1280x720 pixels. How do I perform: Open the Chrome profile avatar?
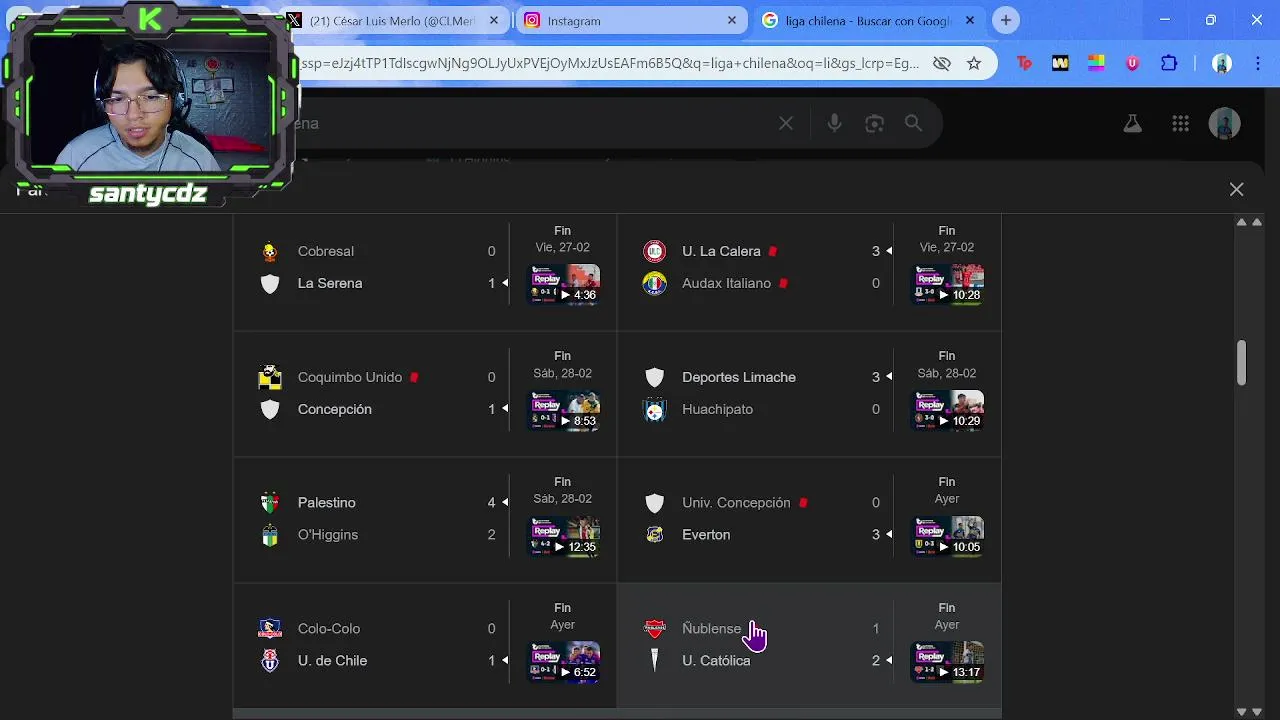click(x=1221, y=63)
